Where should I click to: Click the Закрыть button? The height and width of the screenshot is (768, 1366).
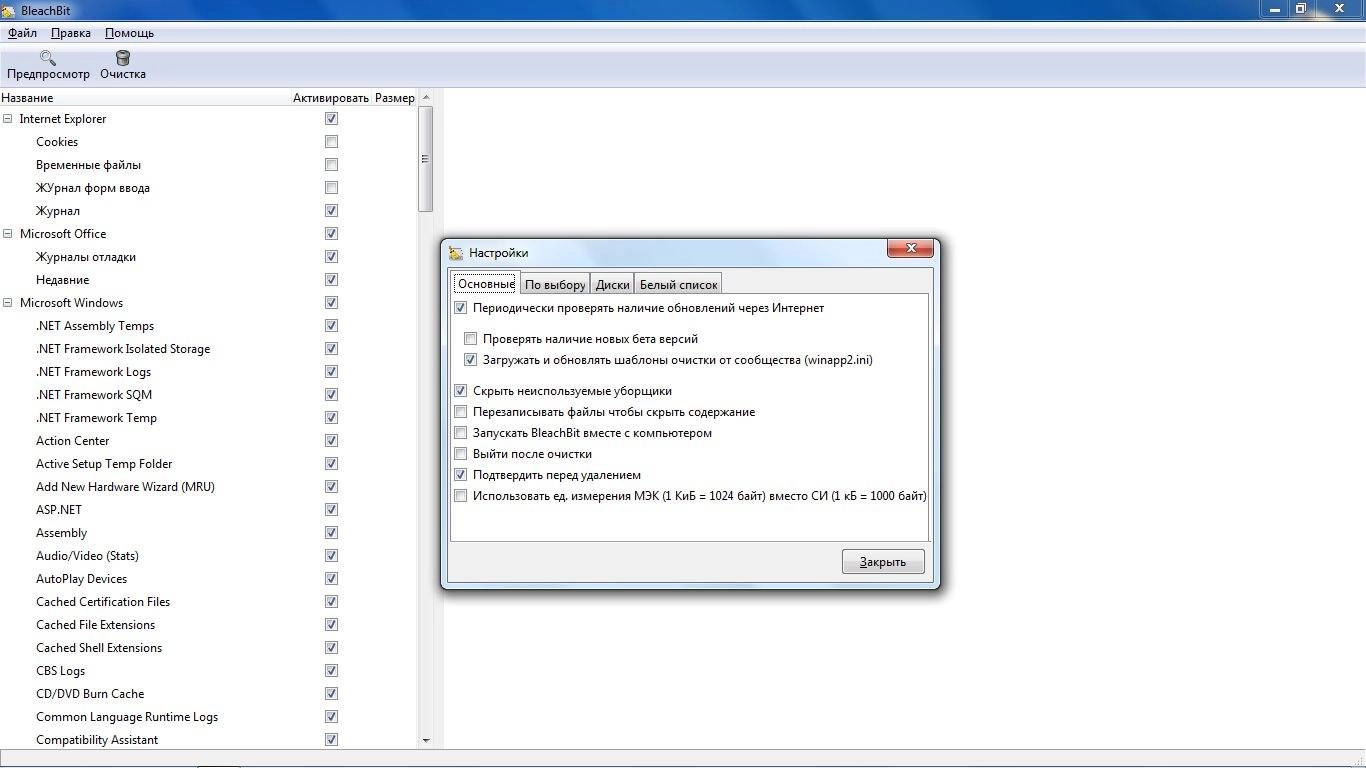click(883, 562)
